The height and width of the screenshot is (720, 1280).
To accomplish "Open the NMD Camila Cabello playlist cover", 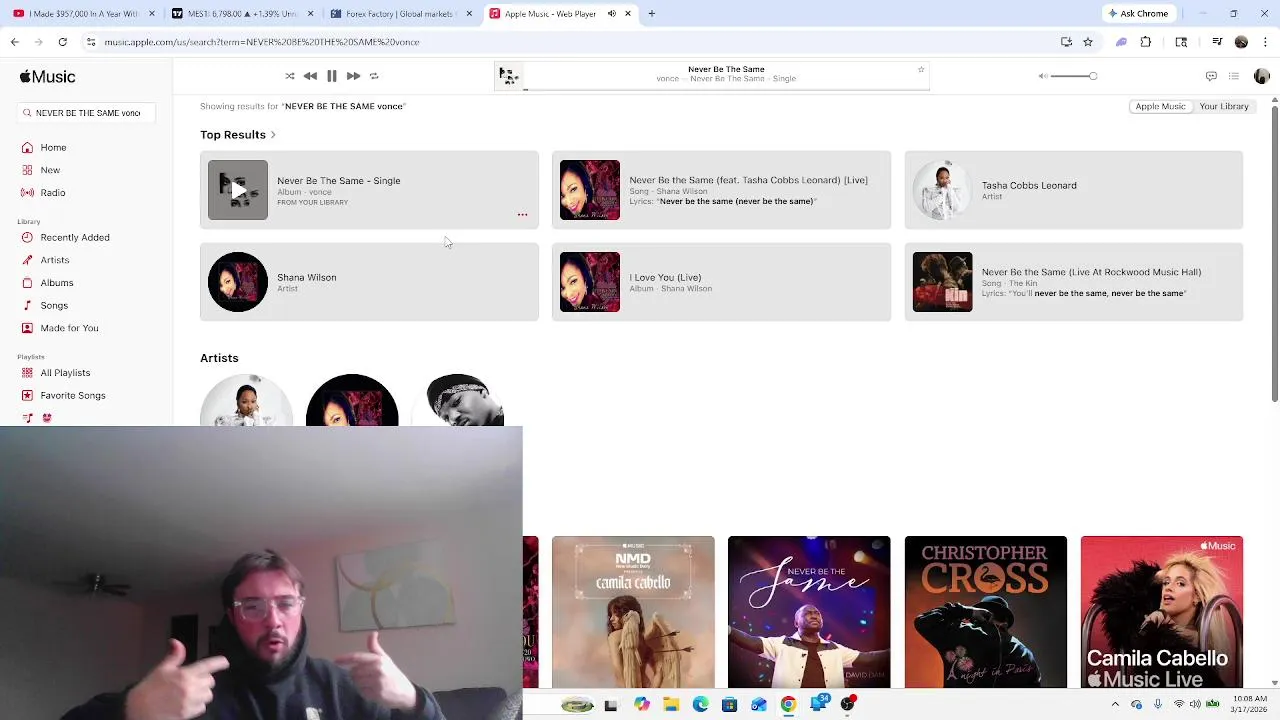I will (x=633, y=612).
